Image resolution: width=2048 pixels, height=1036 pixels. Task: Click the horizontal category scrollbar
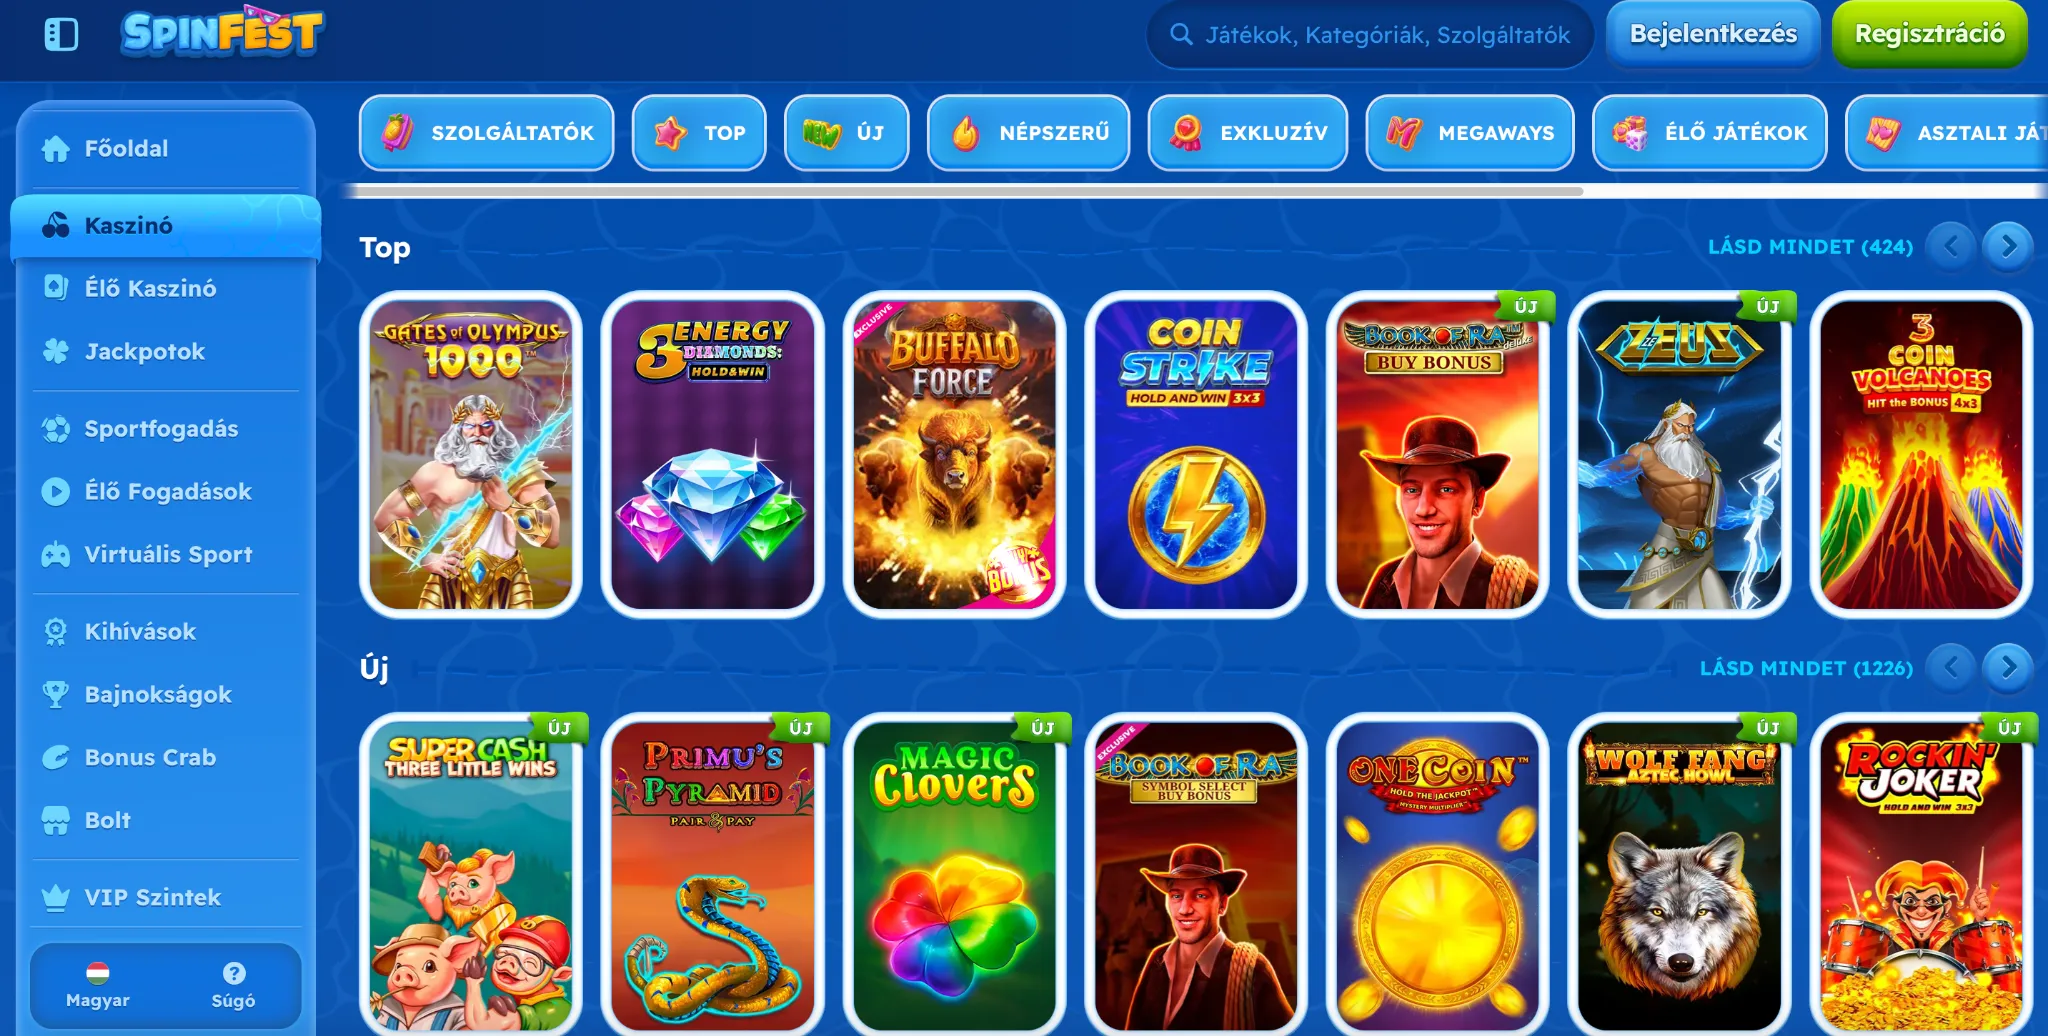coord(965,191)
